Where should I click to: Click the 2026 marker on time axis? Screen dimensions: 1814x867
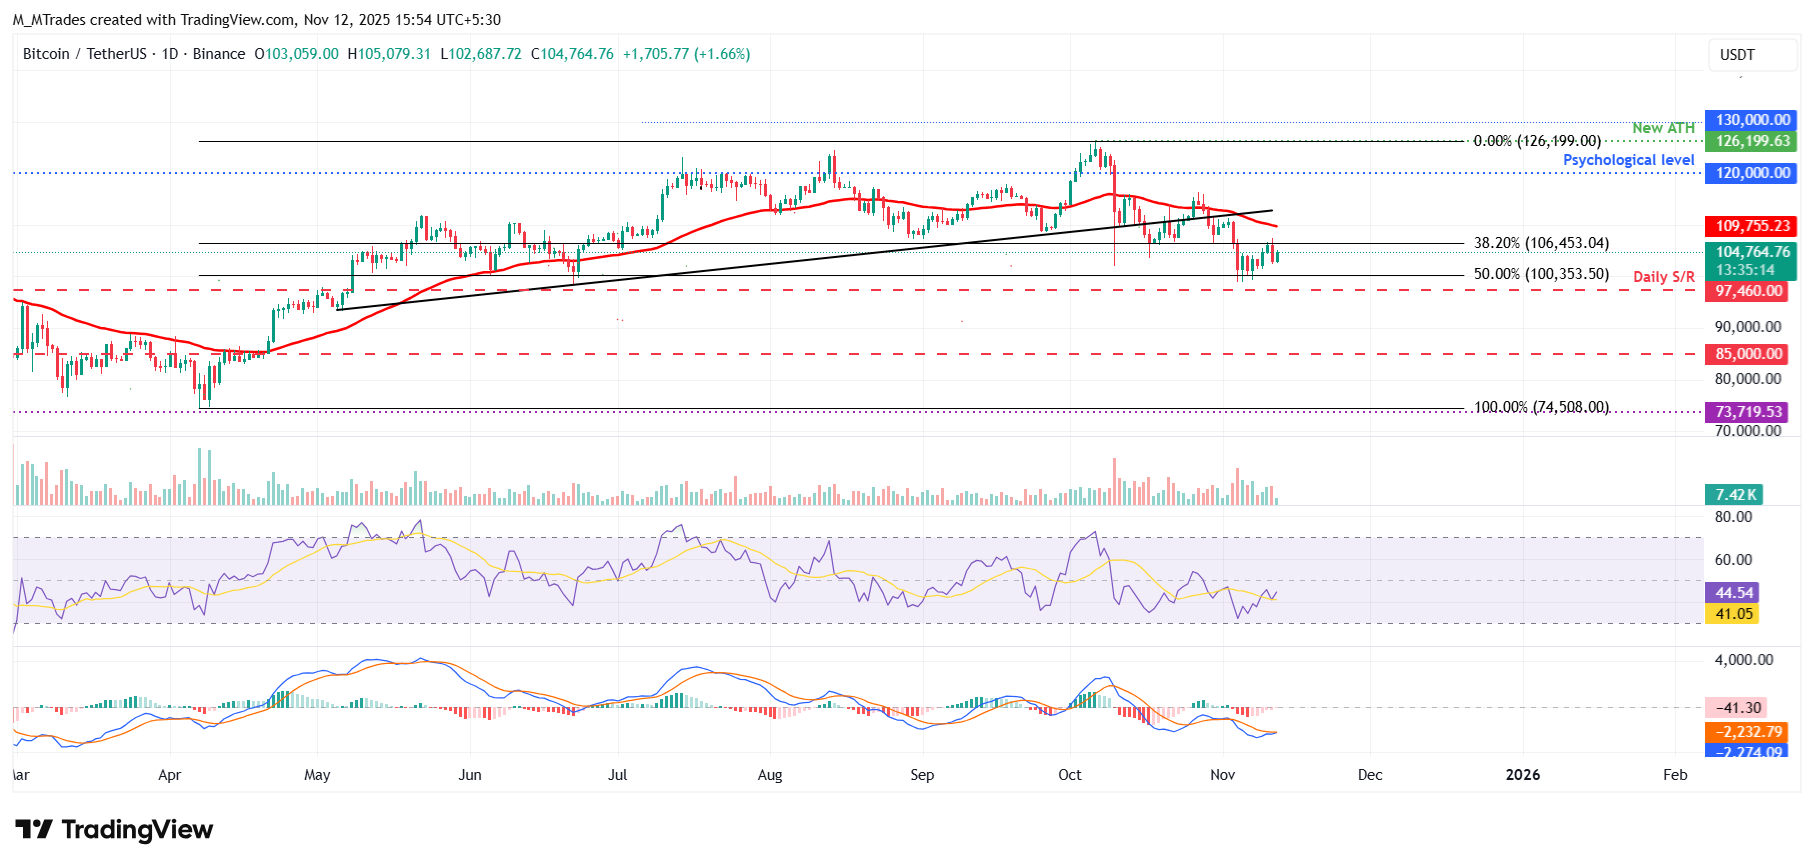click(x=1522, y=775)
